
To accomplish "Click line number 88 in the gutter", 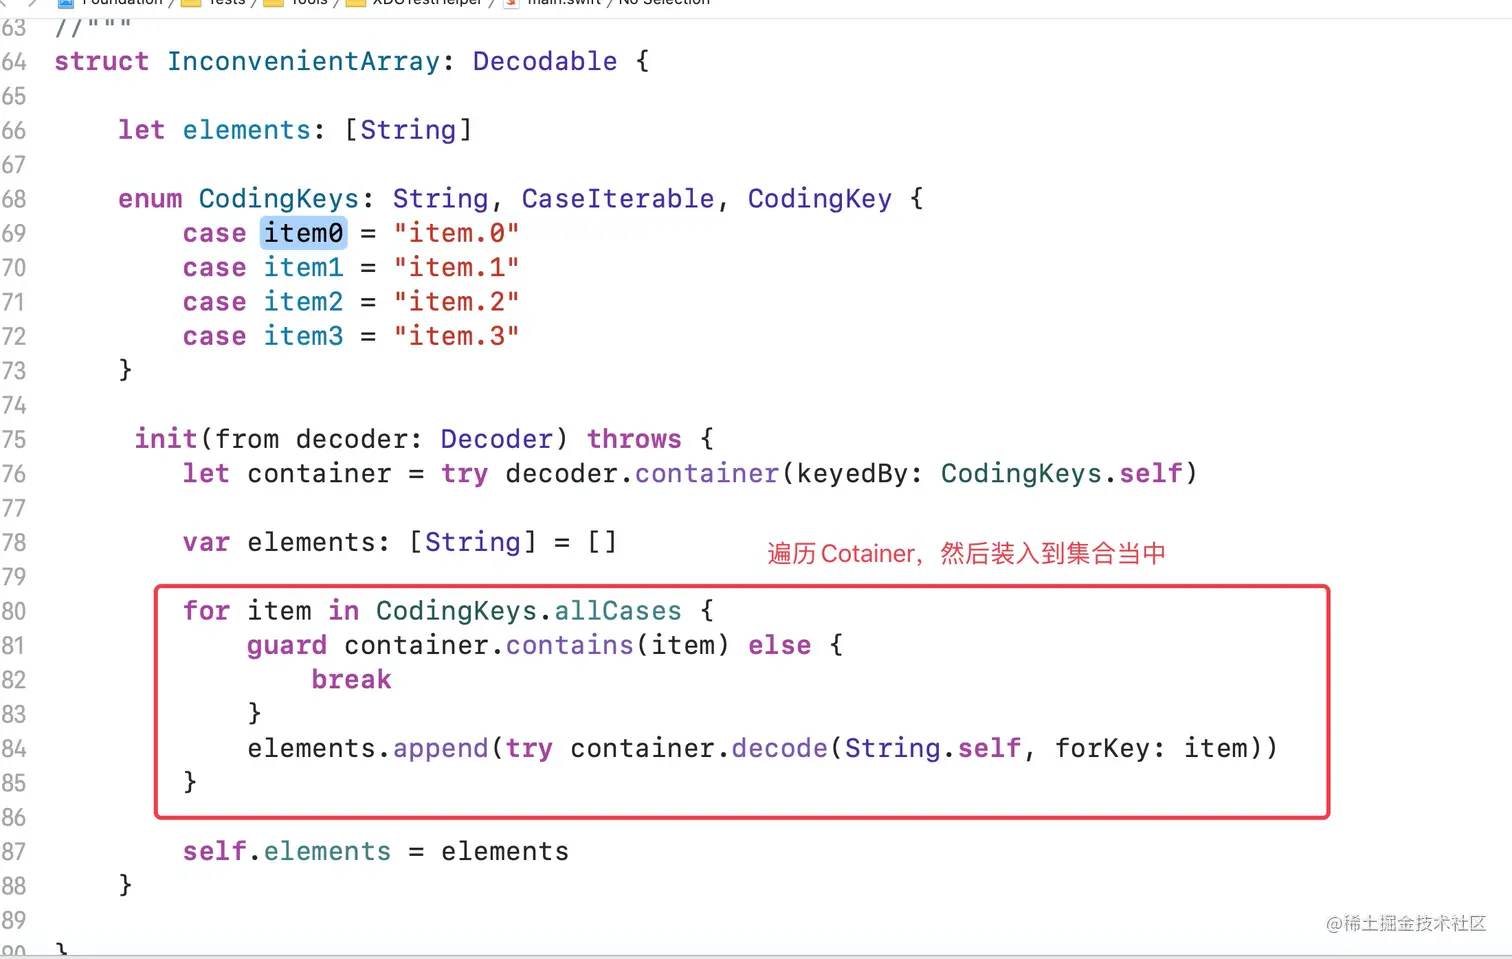I will [14, 886].
